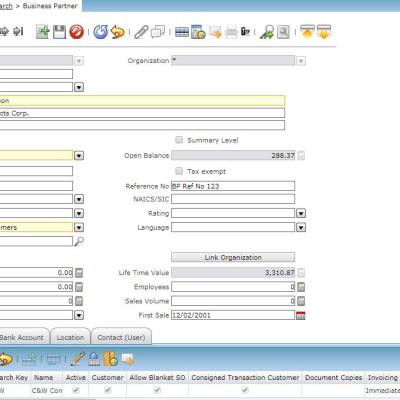
Task: Expand the Language dropdown
Action: tap(301, 228)
